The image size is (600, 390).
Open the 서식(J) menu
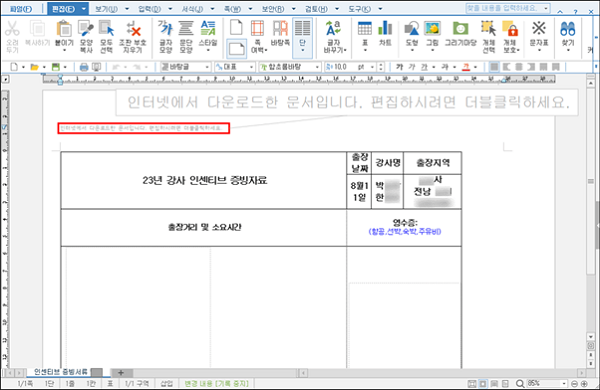click(x=192, y=9)
